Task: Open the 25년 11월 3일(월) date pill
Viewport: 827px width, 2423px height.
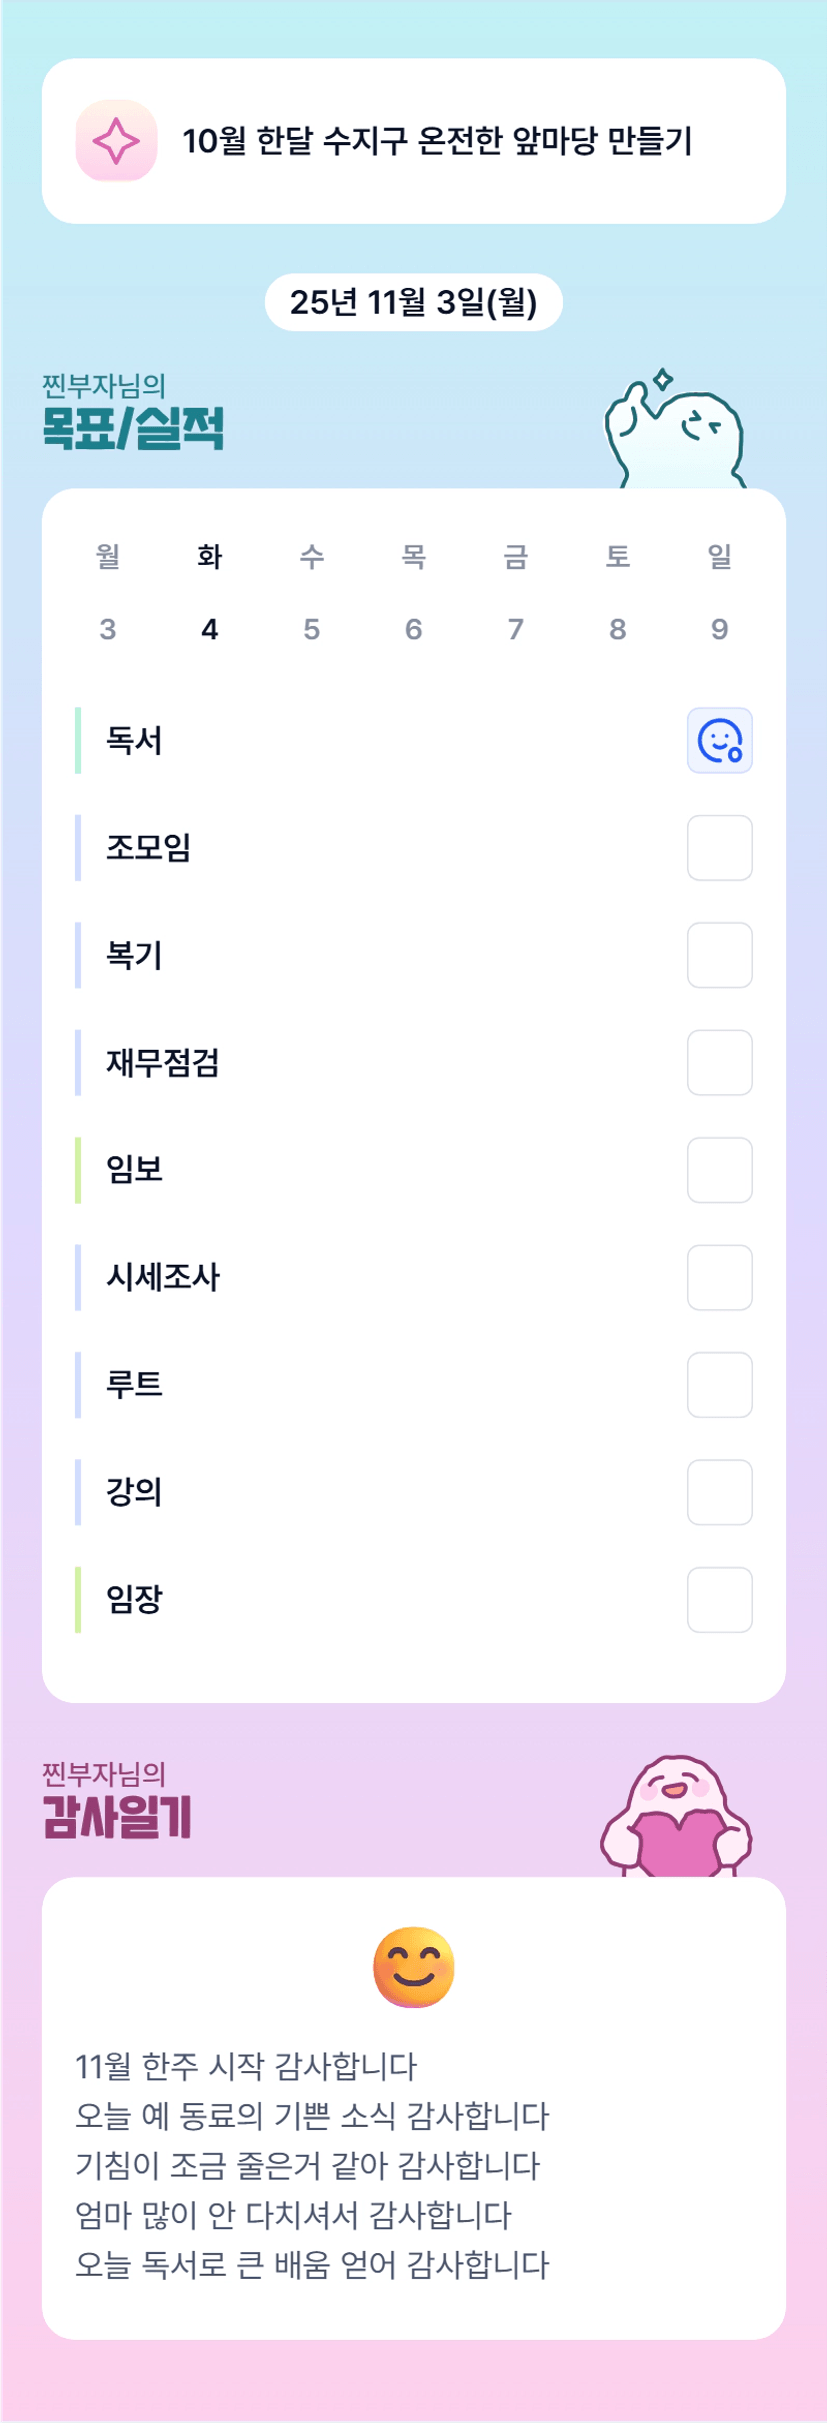Action: [x=413, y=302]
